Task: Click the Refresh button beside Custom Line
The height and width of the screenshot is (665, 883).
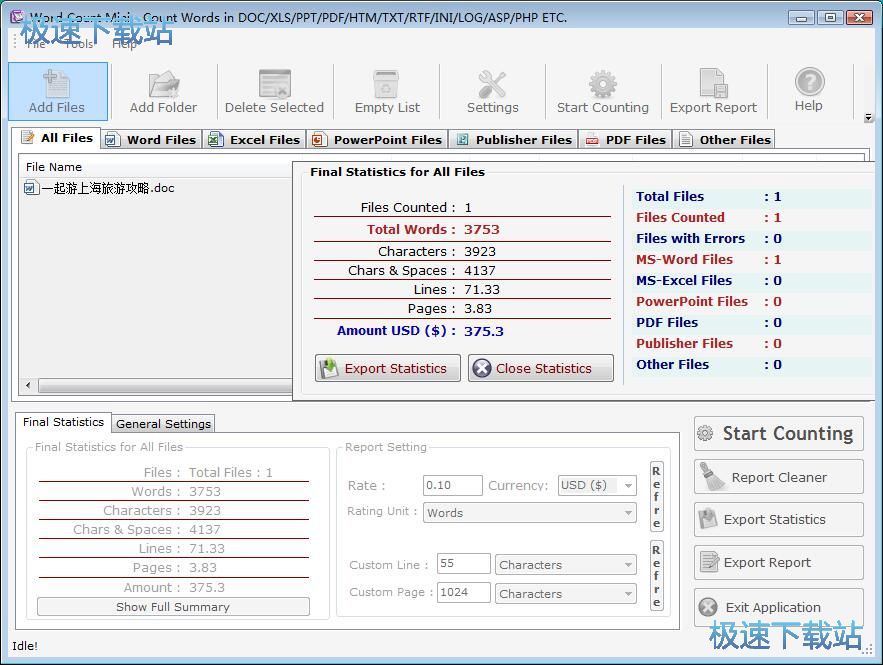Action: coord(657,575)
